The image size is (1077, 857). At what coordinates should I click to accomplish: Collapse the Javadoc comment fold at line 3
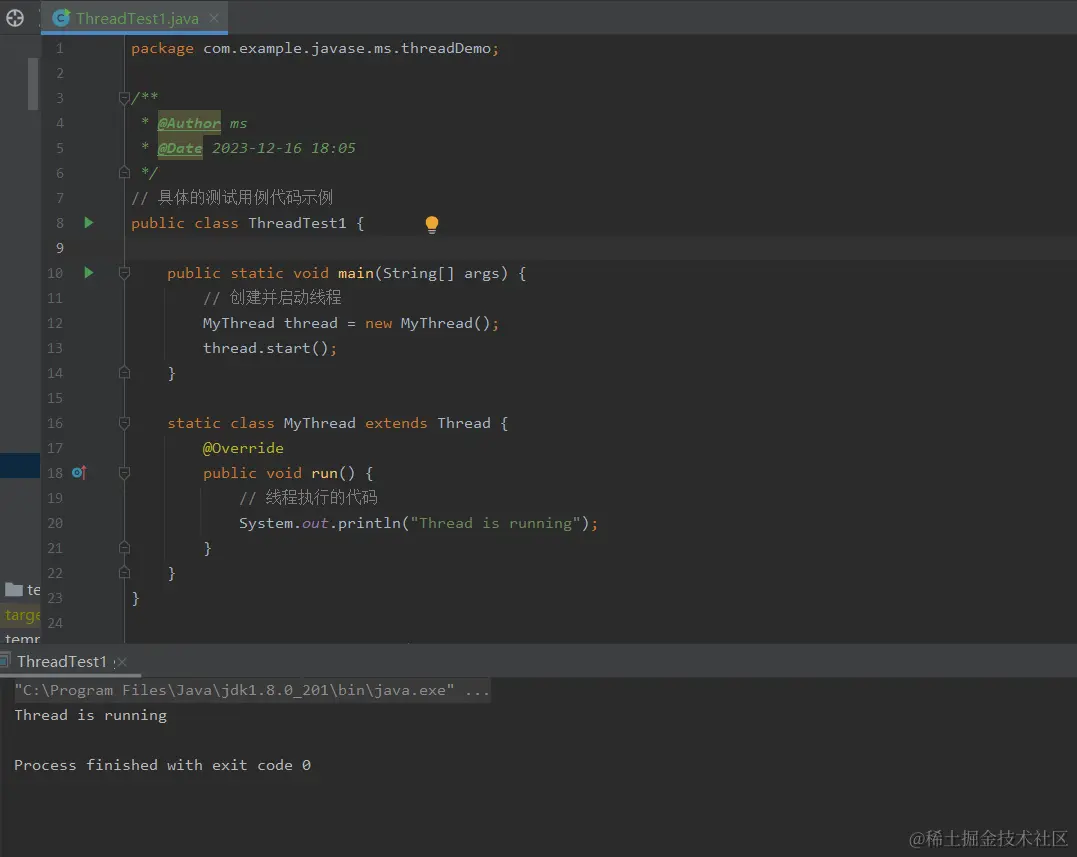click(x=124, y=98)
